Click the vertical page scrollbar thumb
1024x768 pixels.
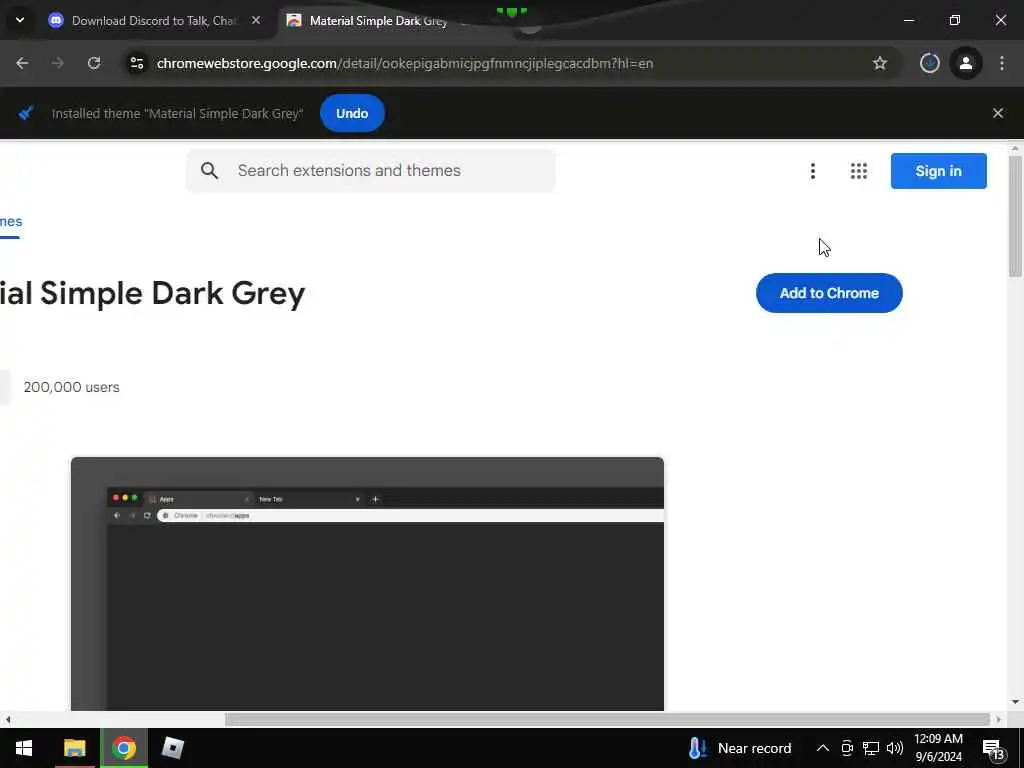click(x=1015, y=216)
